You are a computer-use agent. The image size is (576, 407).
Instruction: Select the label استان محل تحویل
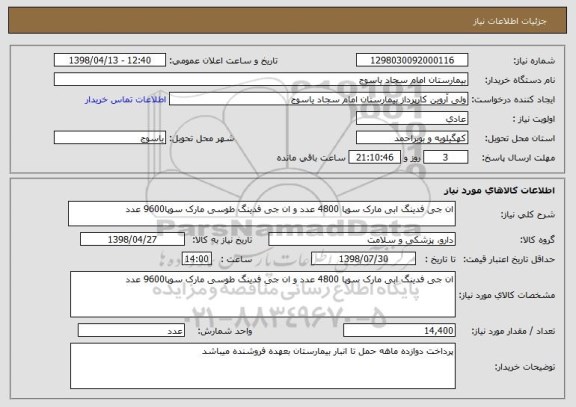(x=520, y=138)
